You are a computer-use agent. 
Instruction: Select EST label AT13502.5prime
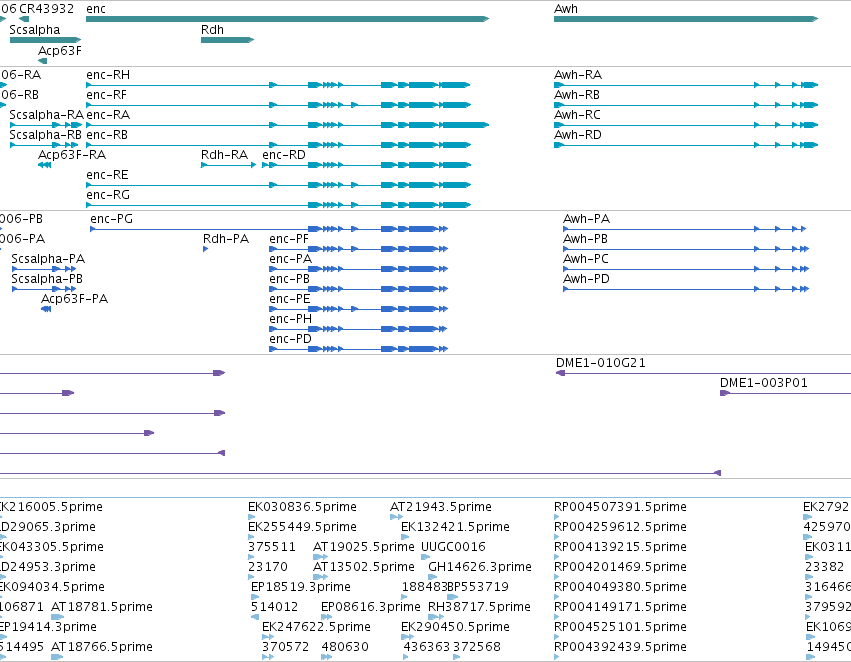364,567
